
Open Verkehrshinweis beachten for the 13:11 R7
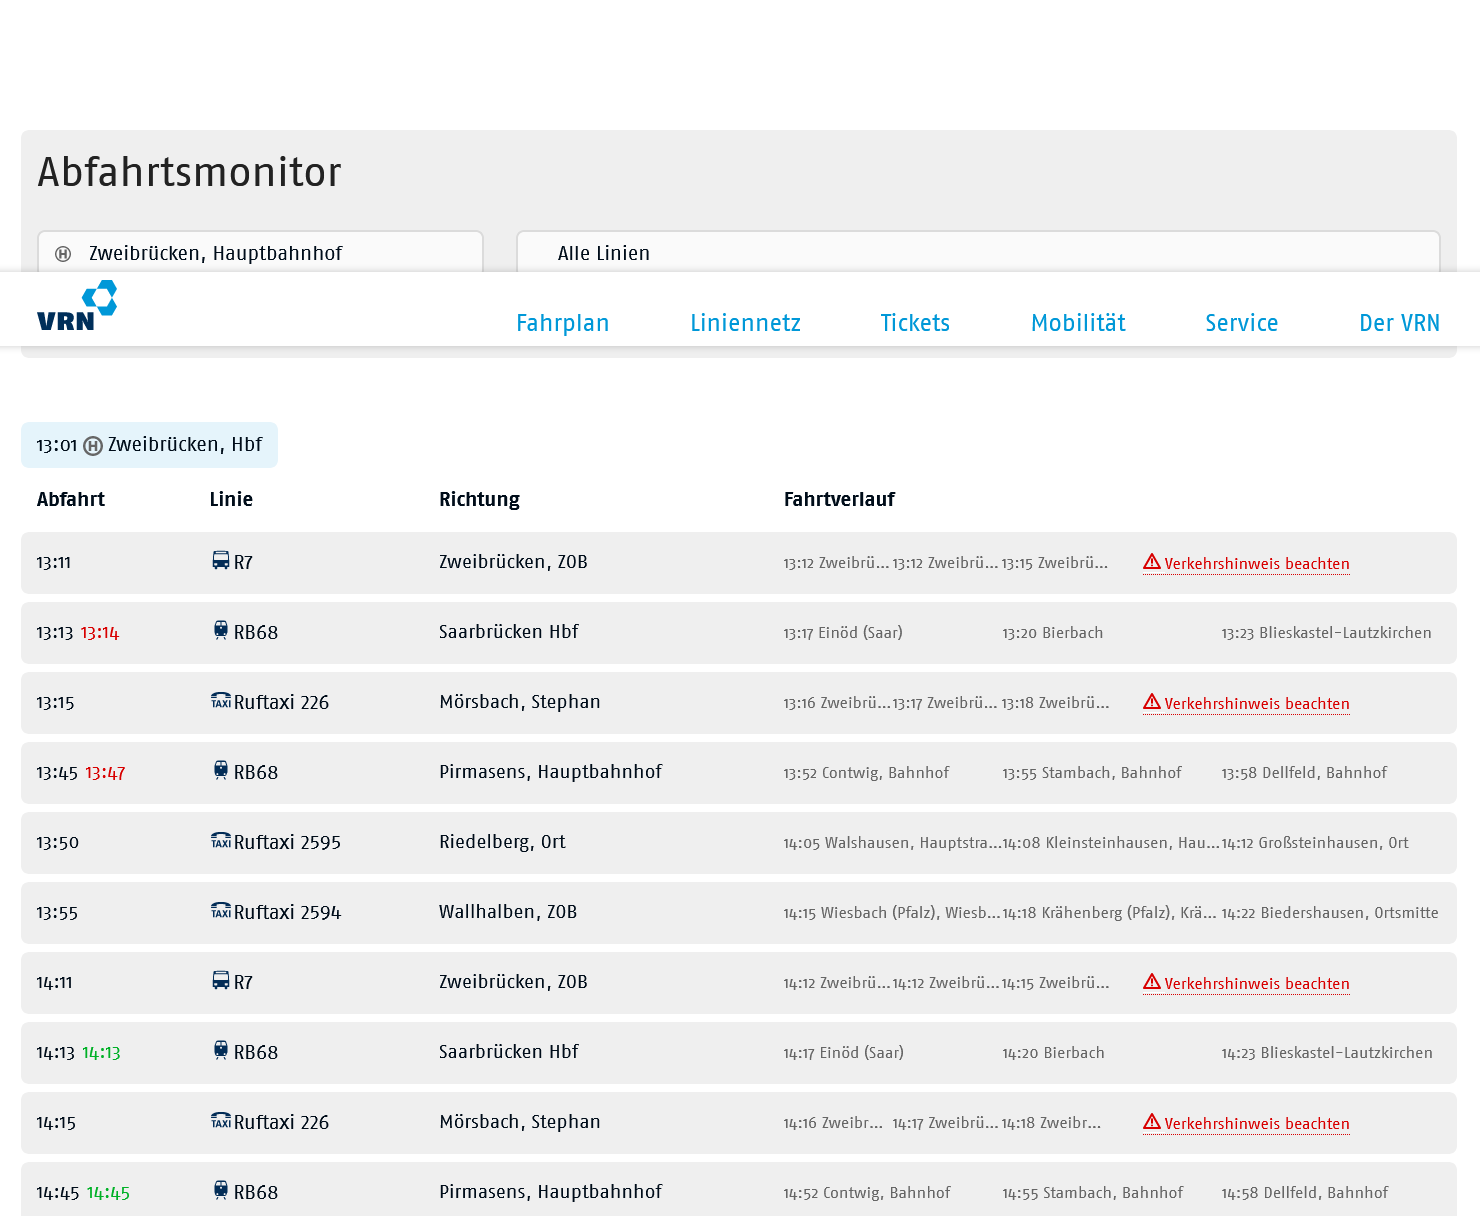[1256, 564]
